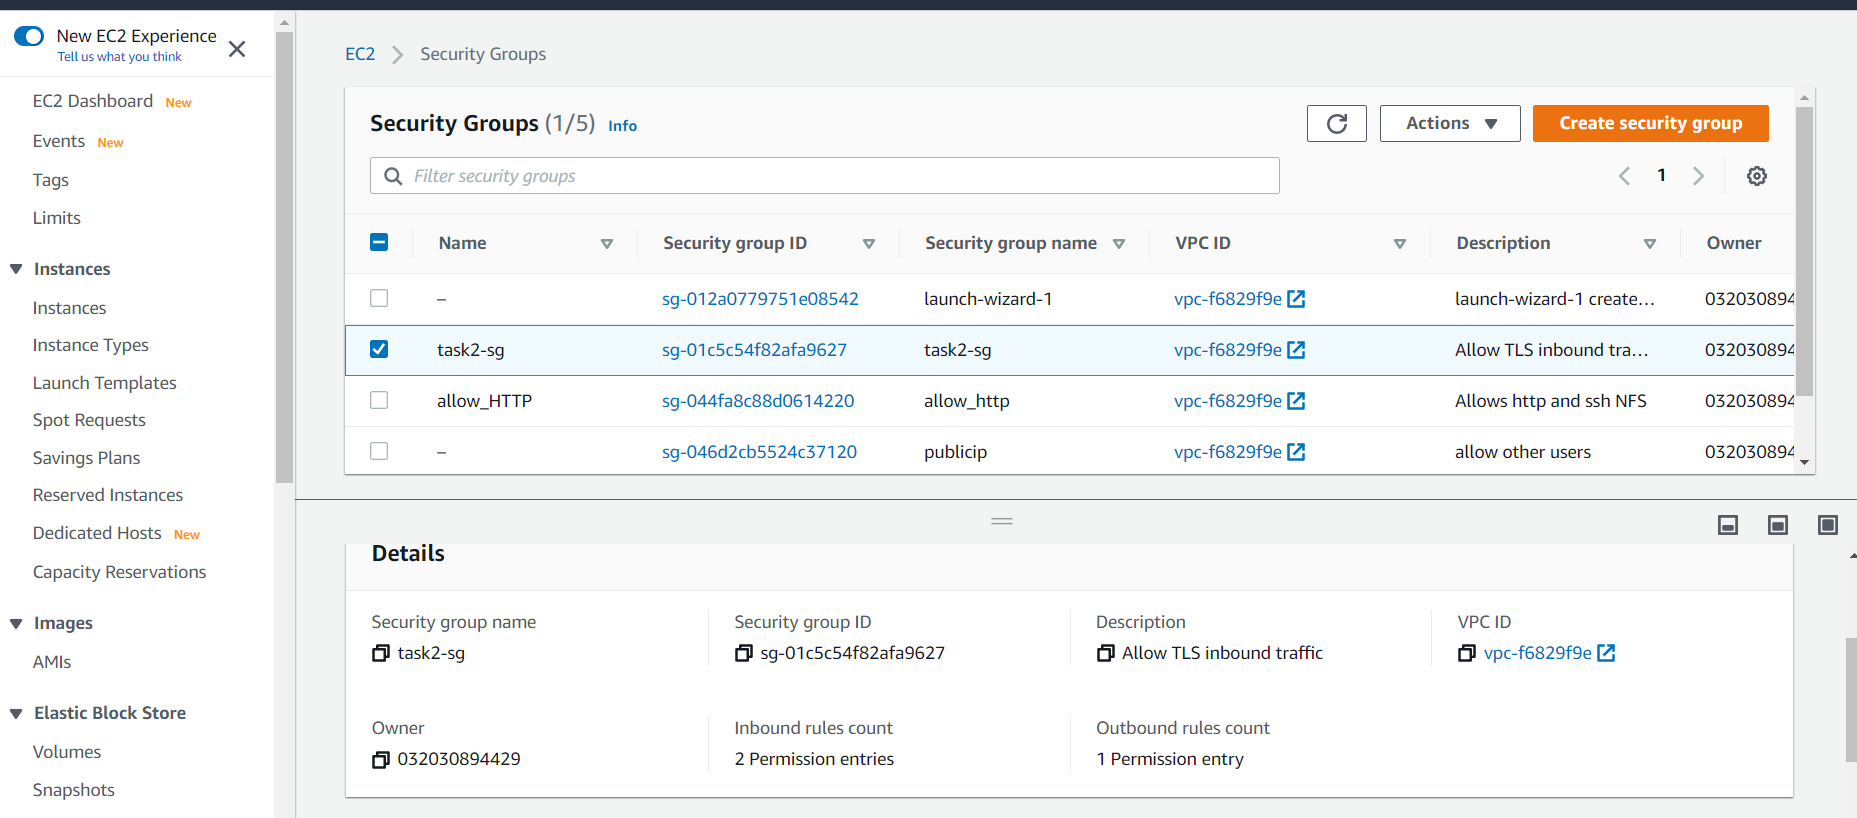
Task: Click the table vertical scrollbar
Action: point(1804,250)
